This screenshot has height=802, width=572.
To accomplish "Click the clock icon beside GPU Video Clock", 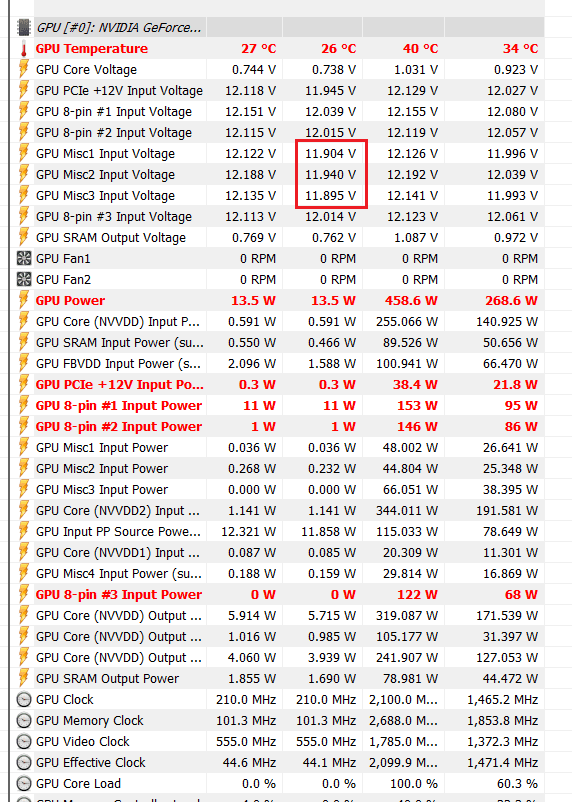I will pos(24,742).
